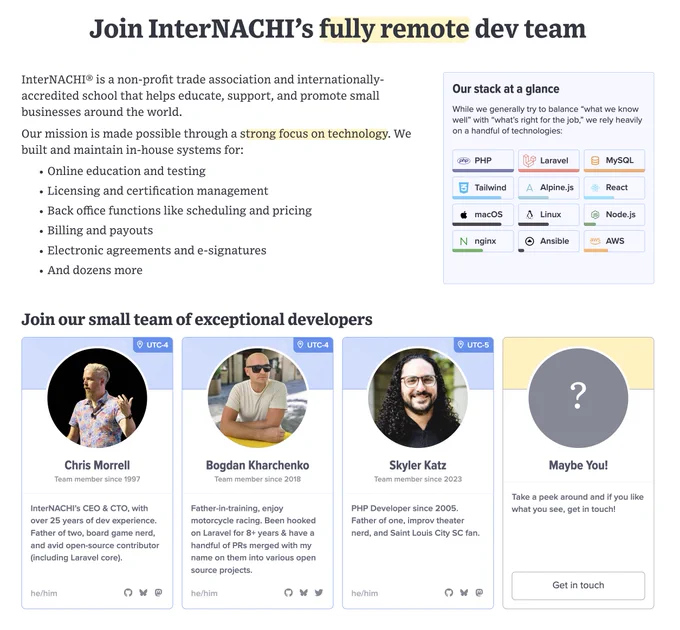Open Chris Morrell's Bluesky butterfly icon
Image resolution: width=680 pixels, height=630 pixels.
[x=143, y=593]
